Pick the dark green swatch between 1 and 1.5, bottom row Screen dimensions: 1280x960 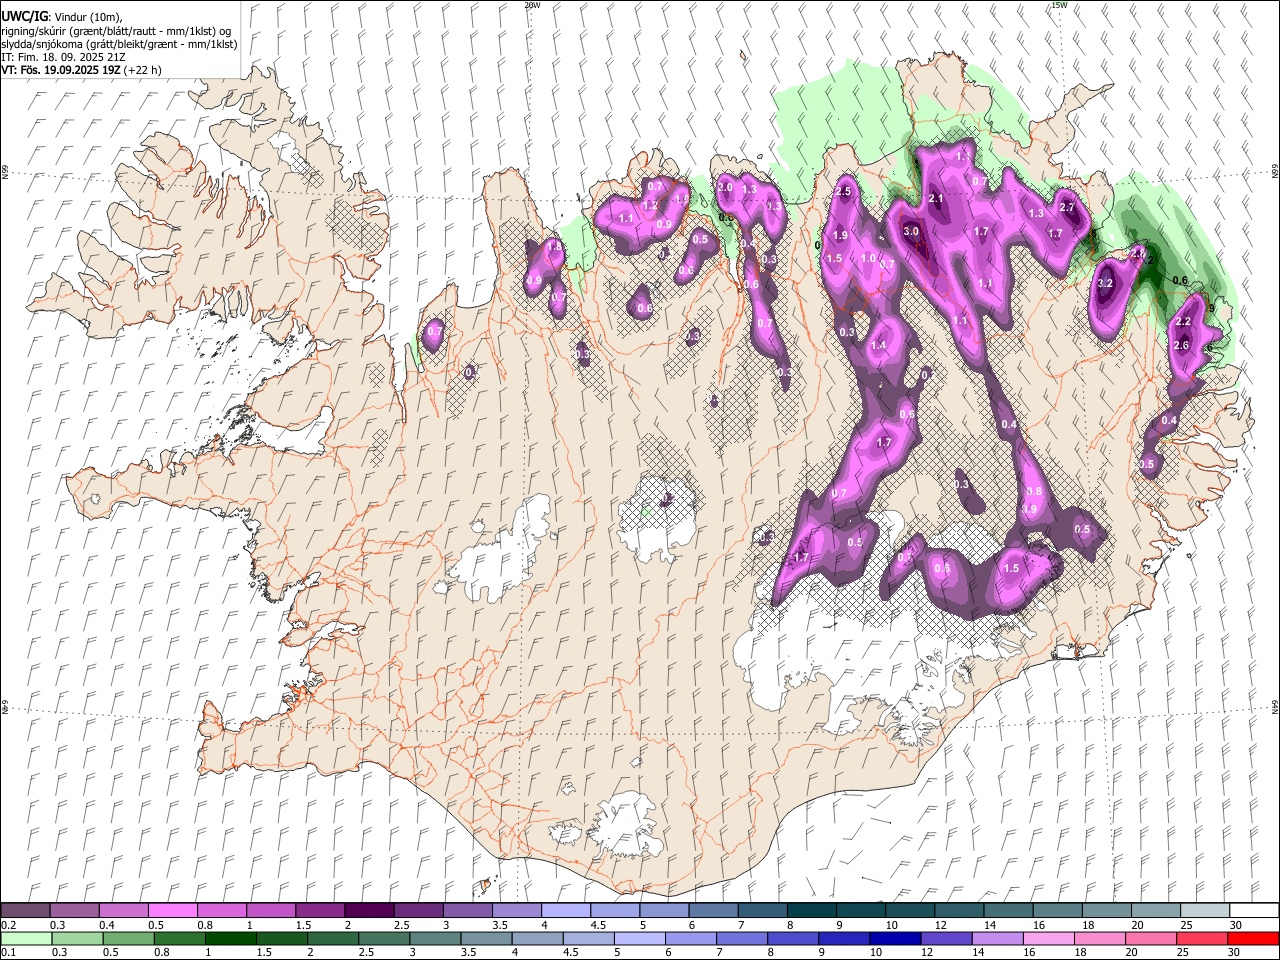tap(231, 939)
